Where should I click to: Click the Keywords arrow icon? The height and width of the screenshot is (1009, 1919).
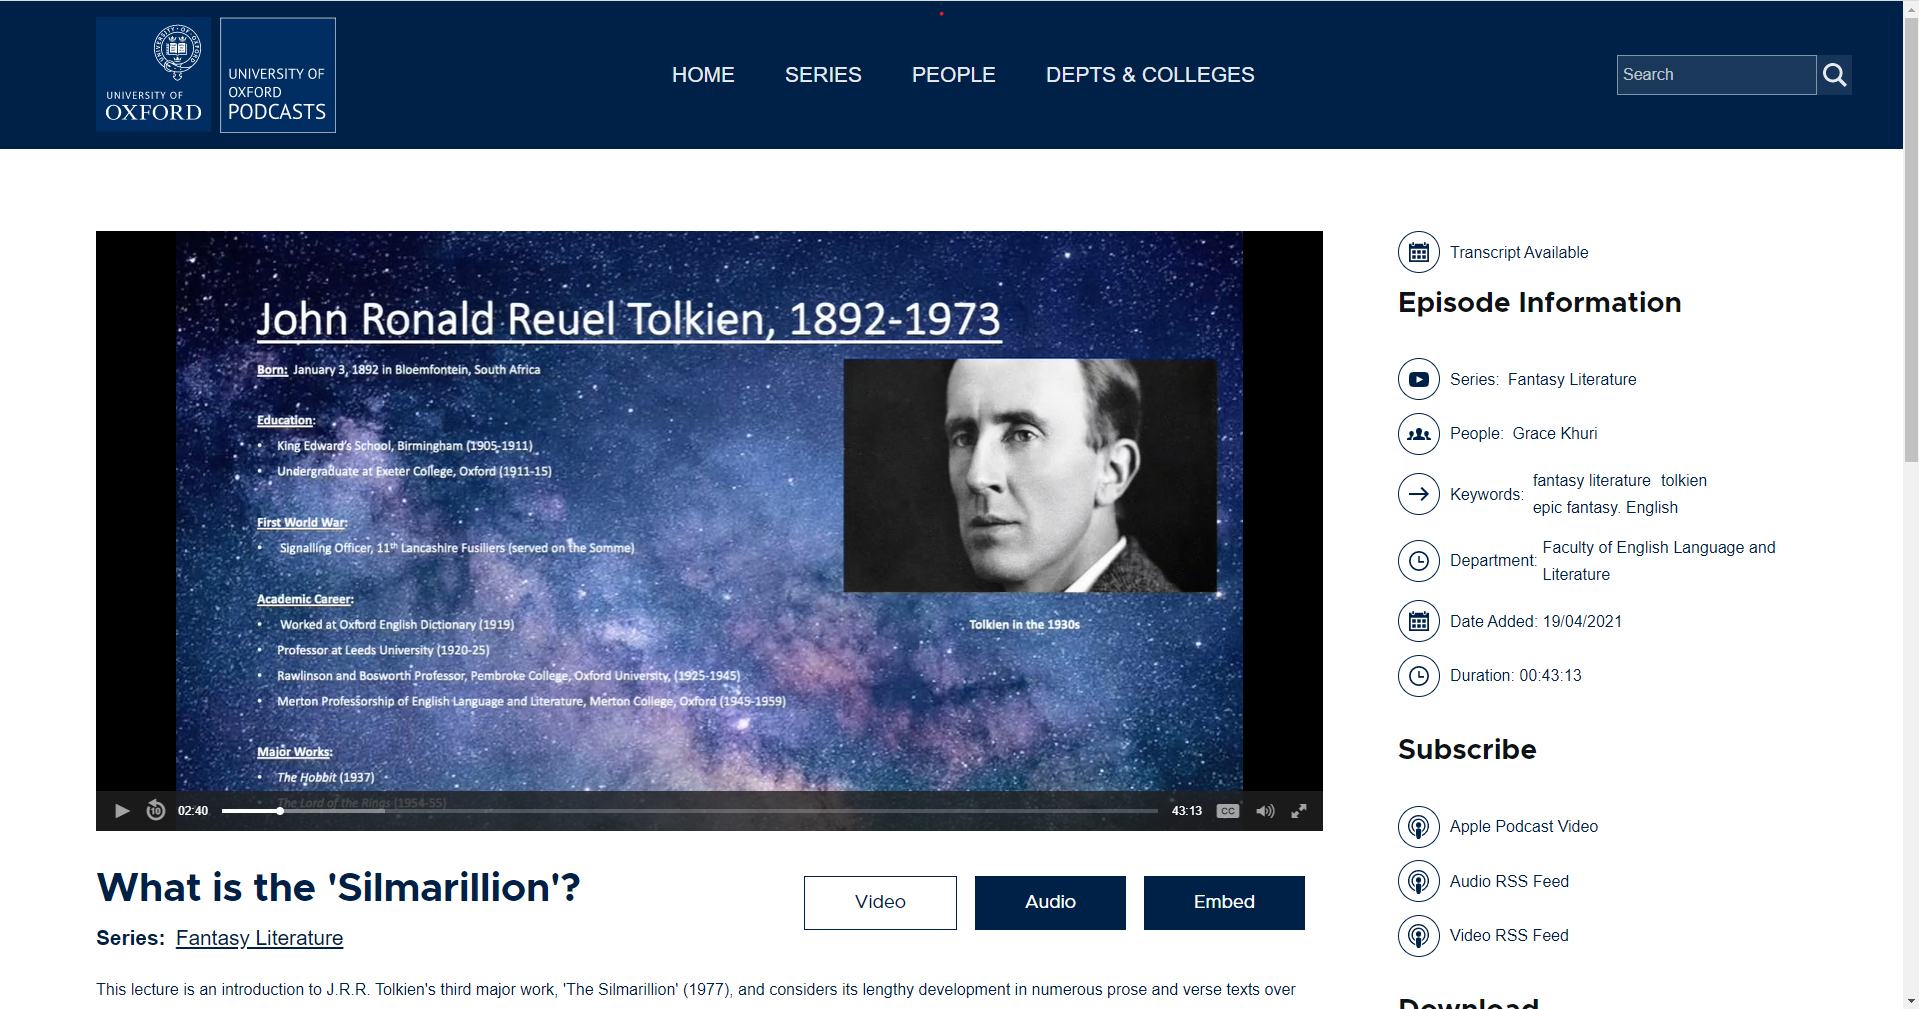(1419, 494)
